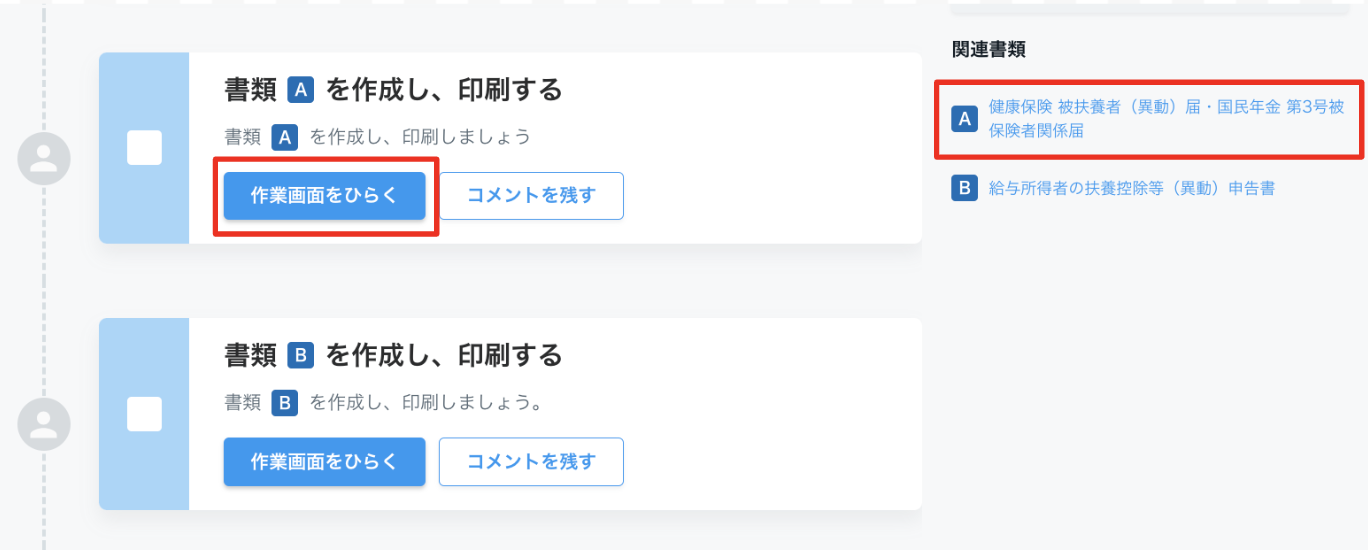This screenshot has width=1368, height=550.
Task: Click the A badge next to the 健康保険 被扶養者 link
Action: click(964, 119)
